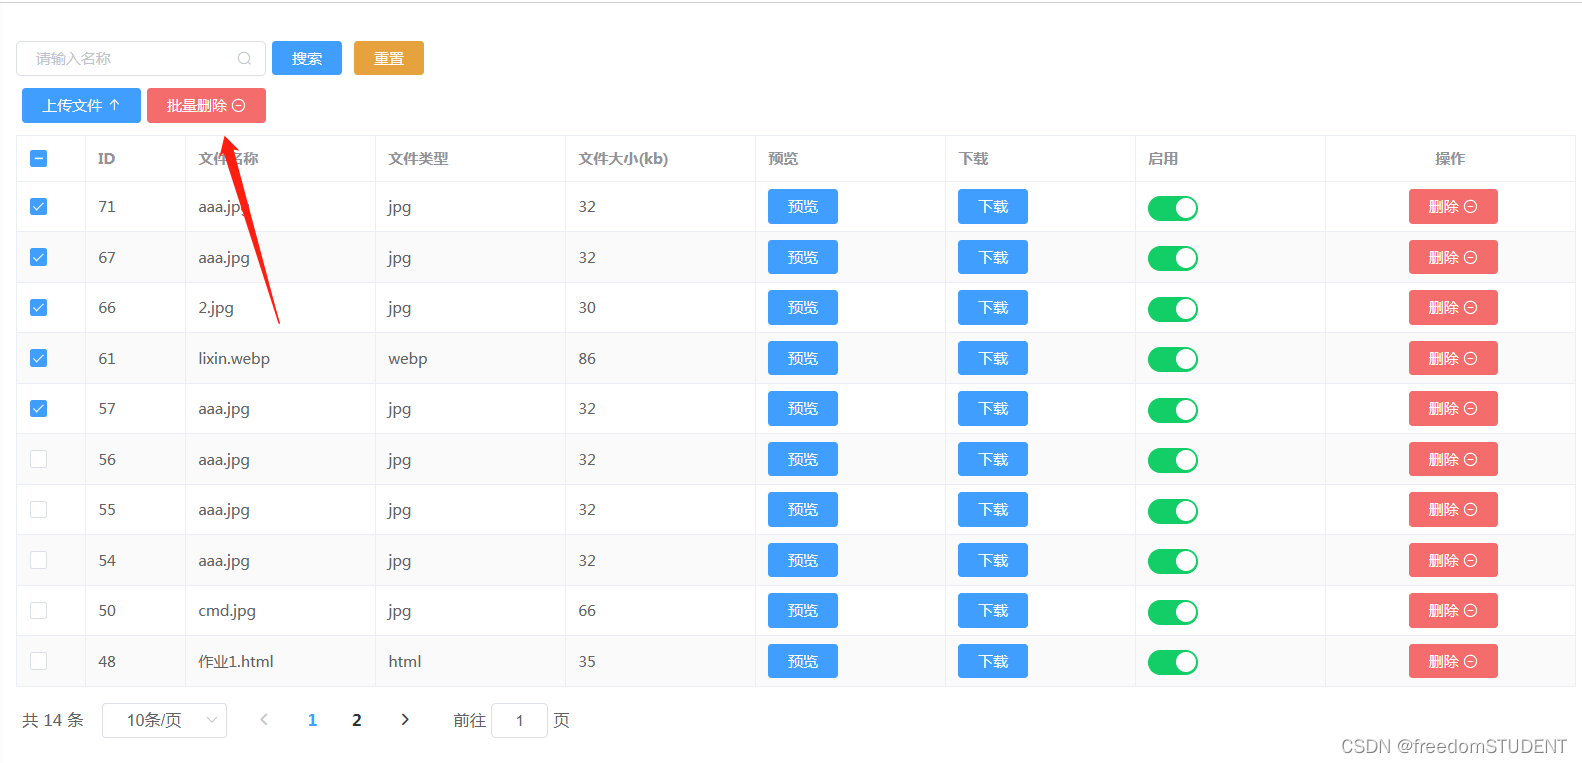Delete row ID 57 using 删除 button

(x=1453, y=408)
